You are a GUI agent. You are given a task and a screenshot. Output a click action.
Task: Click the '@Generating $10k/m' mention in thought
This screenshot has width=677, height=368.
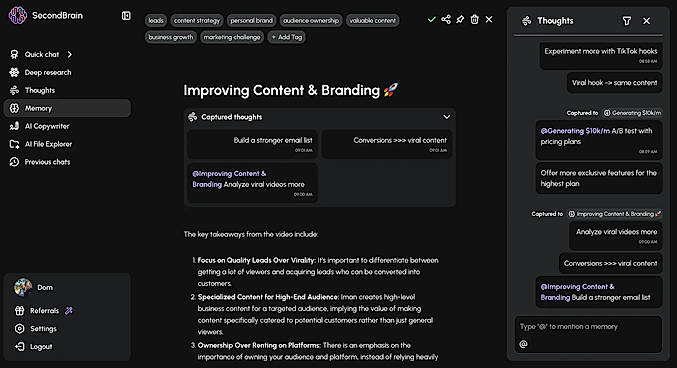[575, 131]
